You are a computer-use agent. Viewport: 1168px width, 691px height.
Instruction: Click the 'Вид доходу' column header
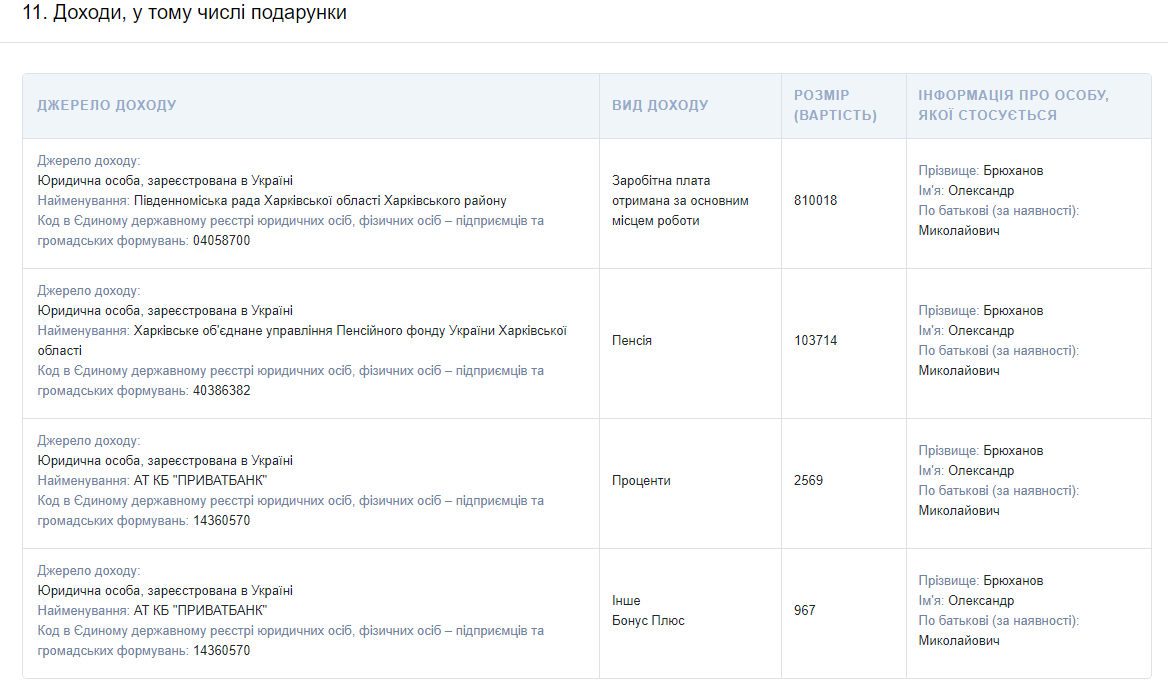pos(660,105)
